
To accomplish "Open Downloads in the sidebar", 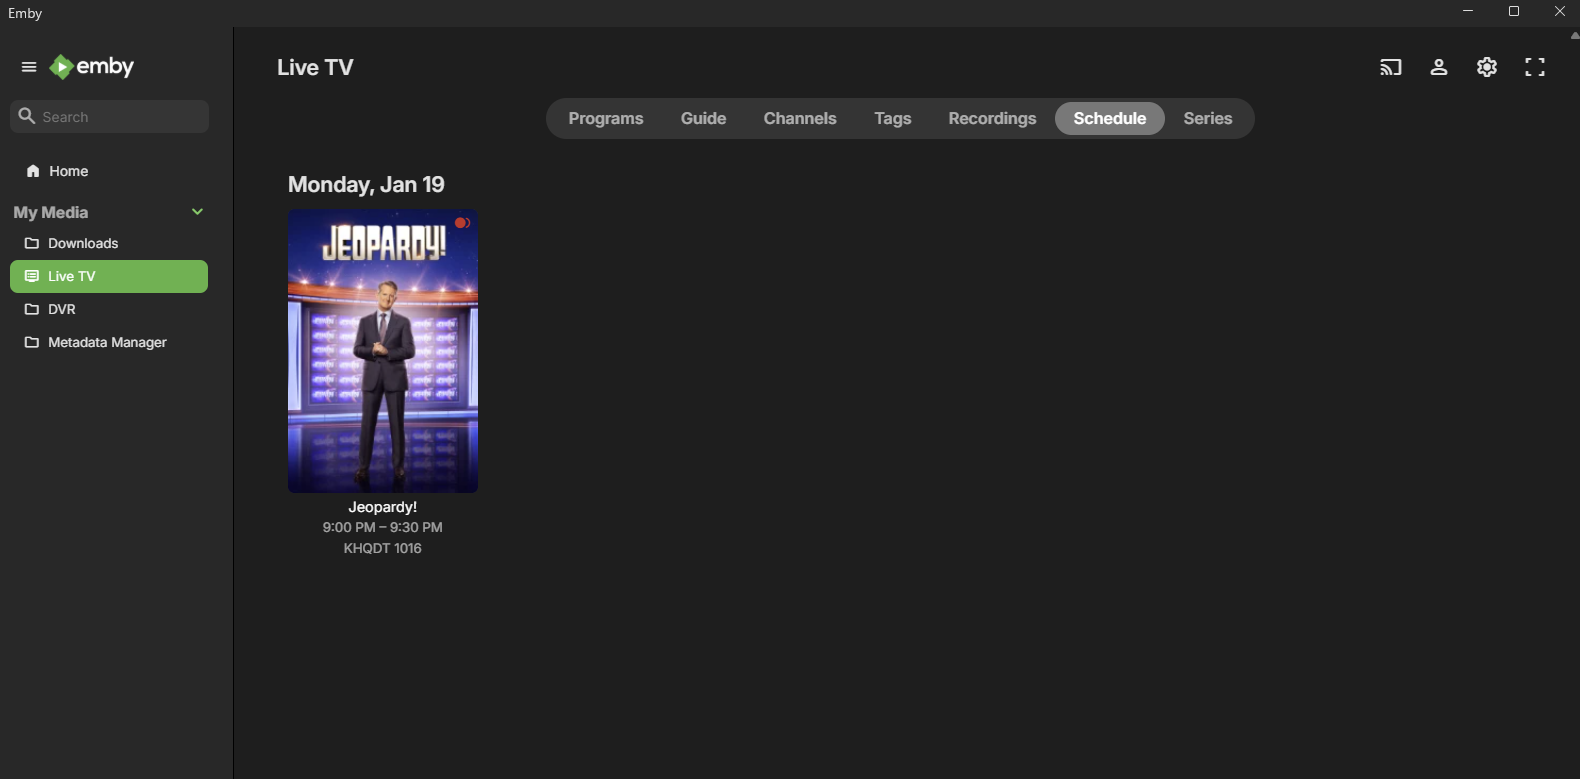I will pyautogui.click(x=109, y=243).
